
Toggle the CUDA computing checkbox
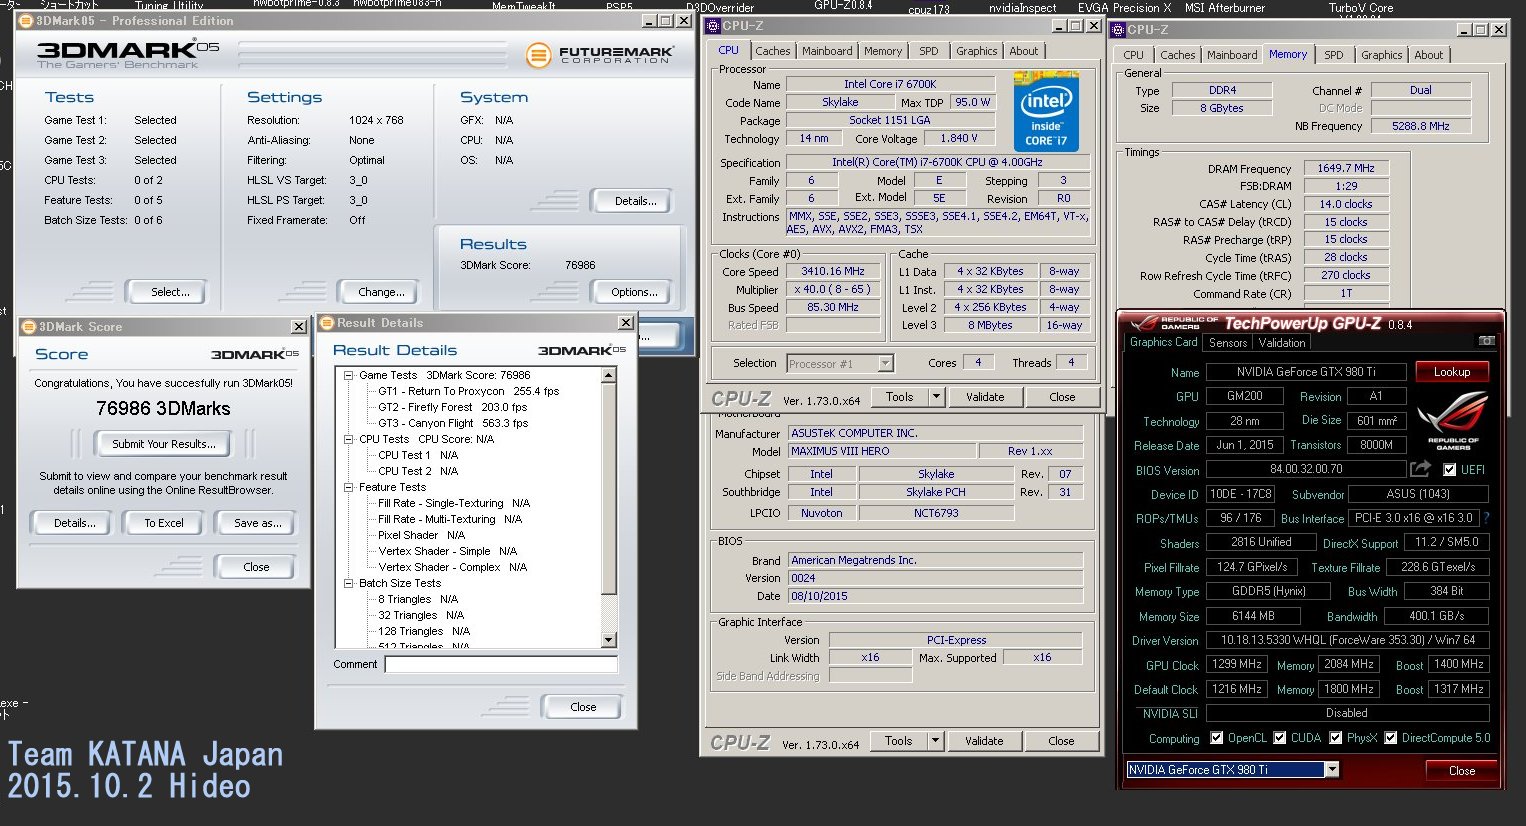pyautogui.click(x=1279, y=738)
